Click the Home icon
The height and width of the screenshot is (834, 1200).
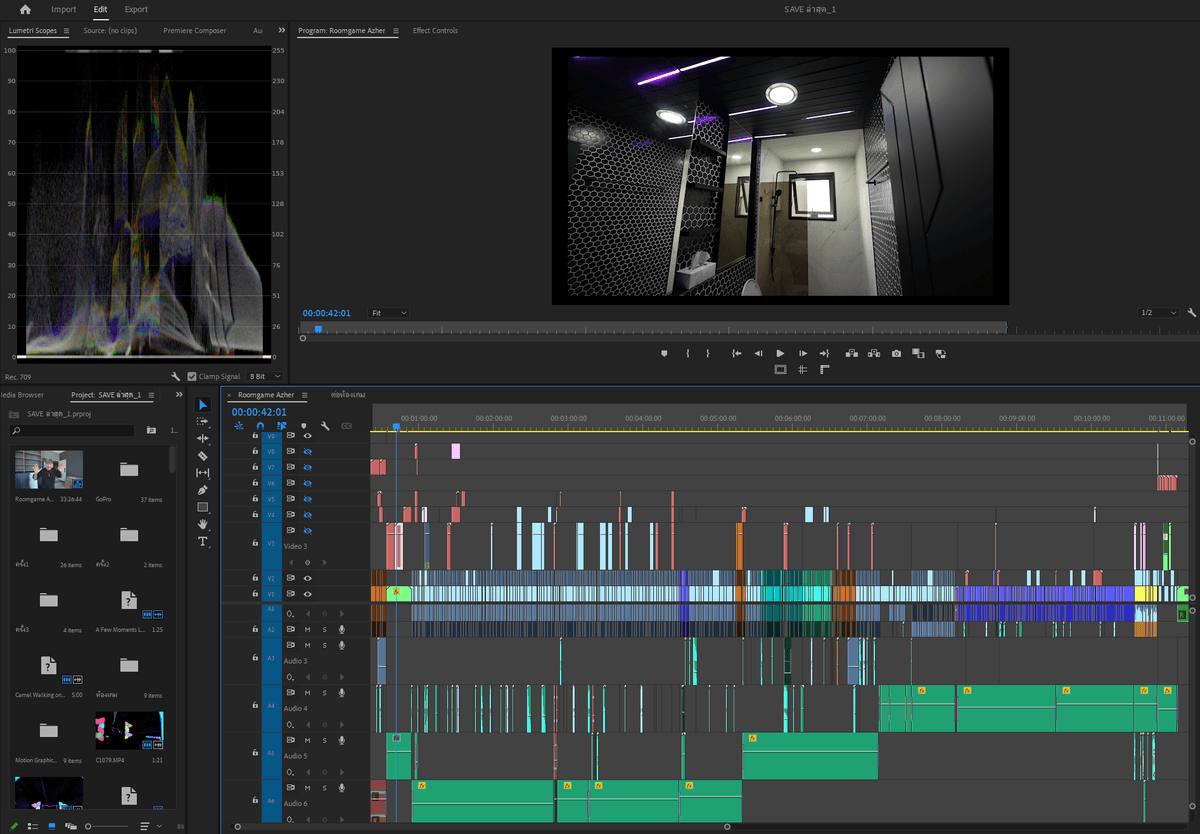pos(25,10)
